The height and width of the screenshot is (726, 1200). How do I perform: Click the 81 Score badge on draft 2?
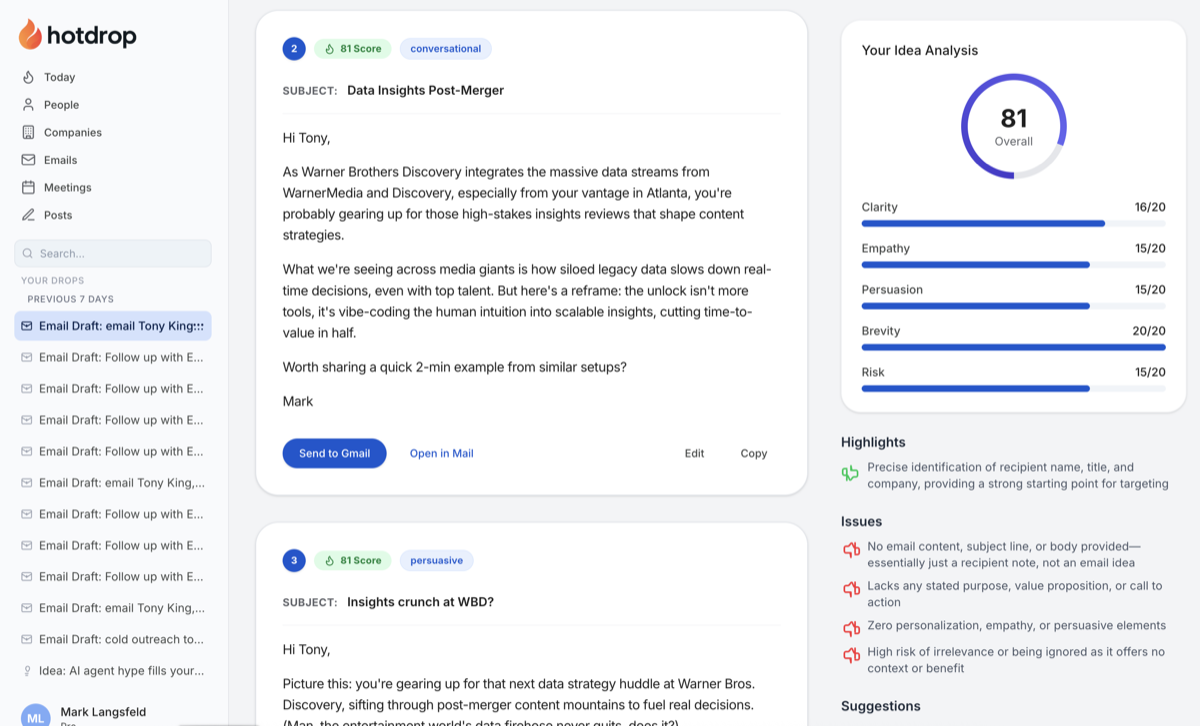(353, 48)
